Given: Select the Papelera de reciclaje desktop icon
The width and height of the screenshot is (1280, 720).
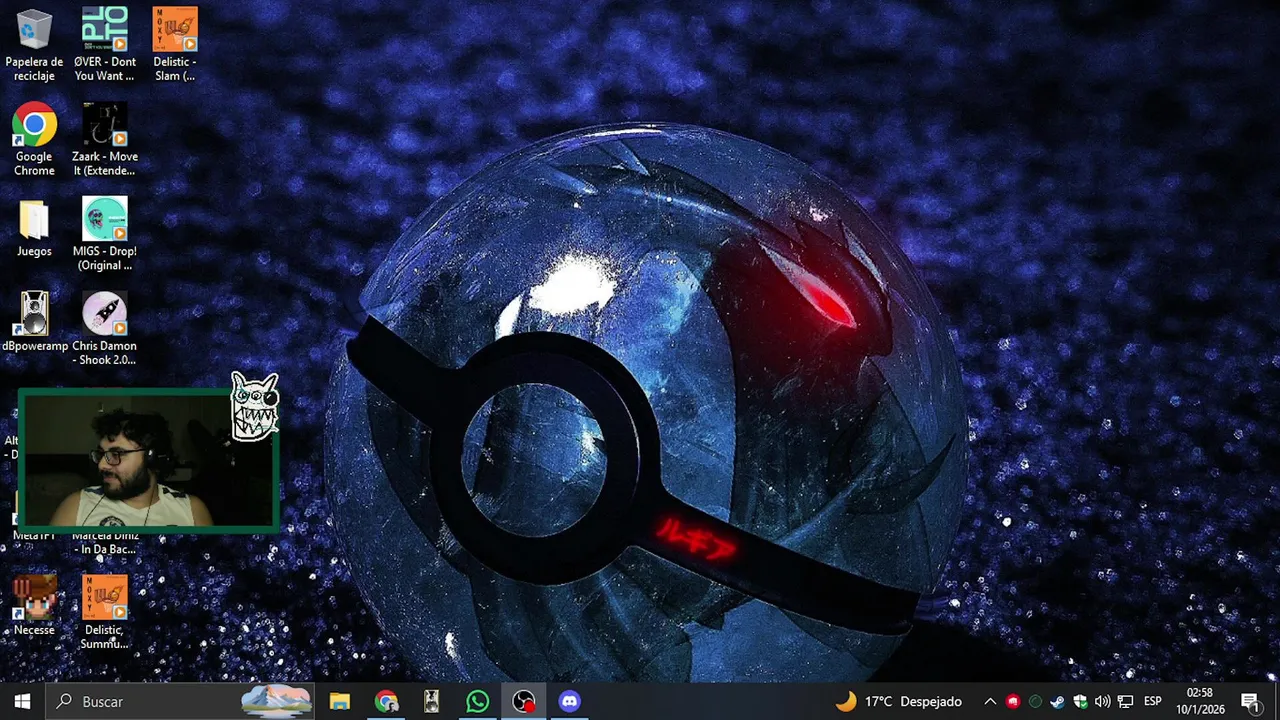Looking at the screenshot, I should click(x=34, y=44).
